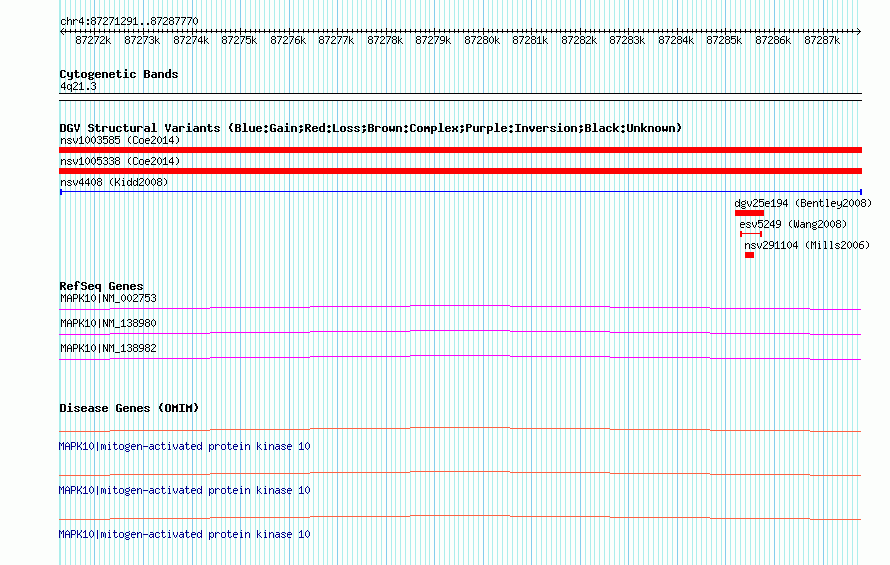Click the 87273k ruler tick label
Viewport: 890px width, 565px height.
tap(142, 40)
